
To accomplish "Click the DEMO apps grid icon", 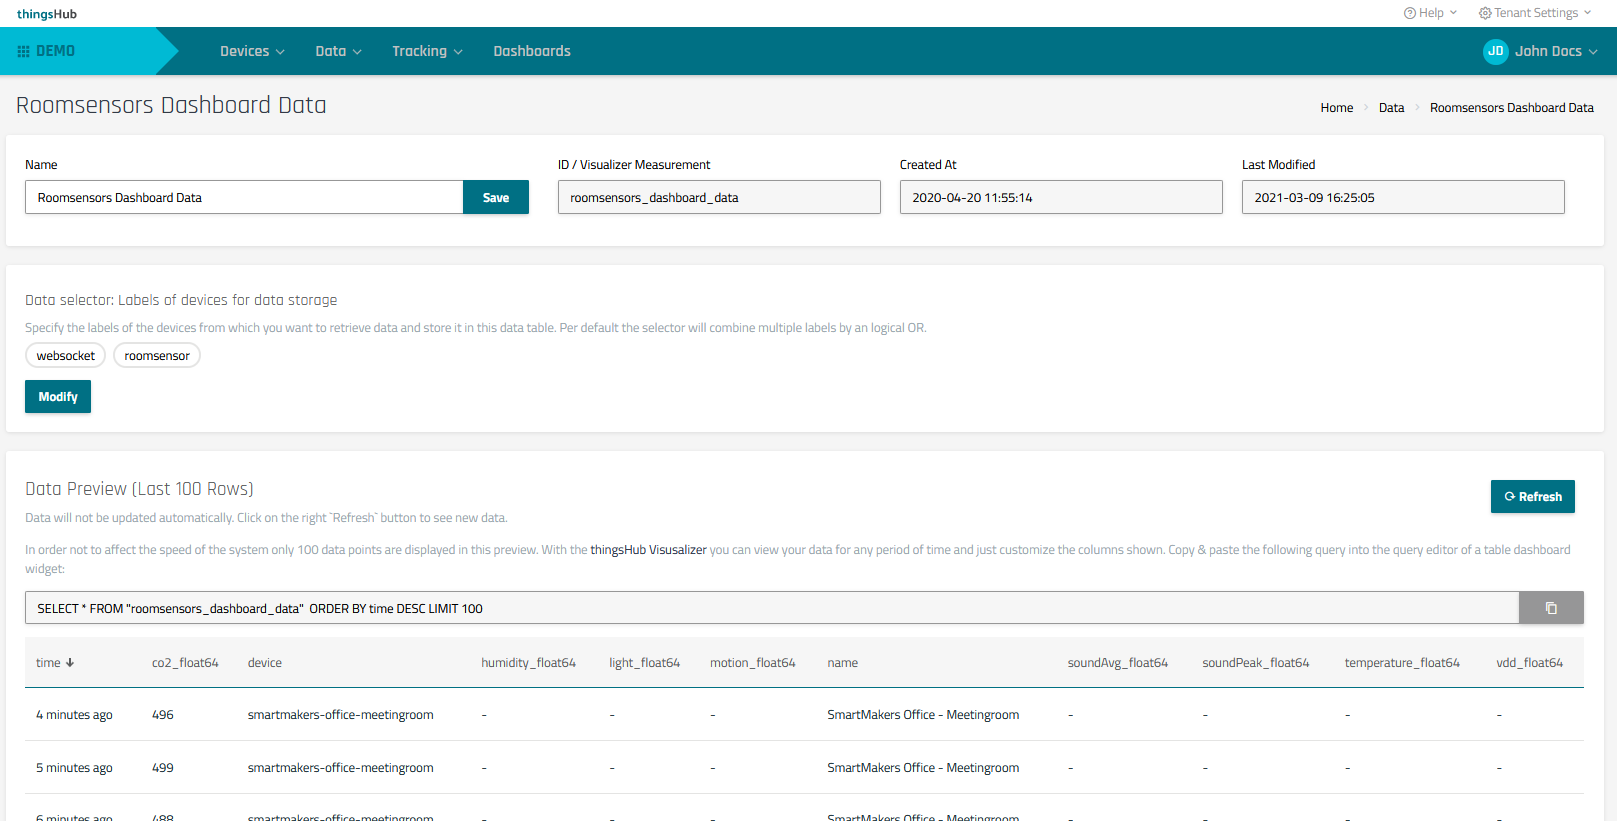I will pyautogui.click(x=23, y=51).
